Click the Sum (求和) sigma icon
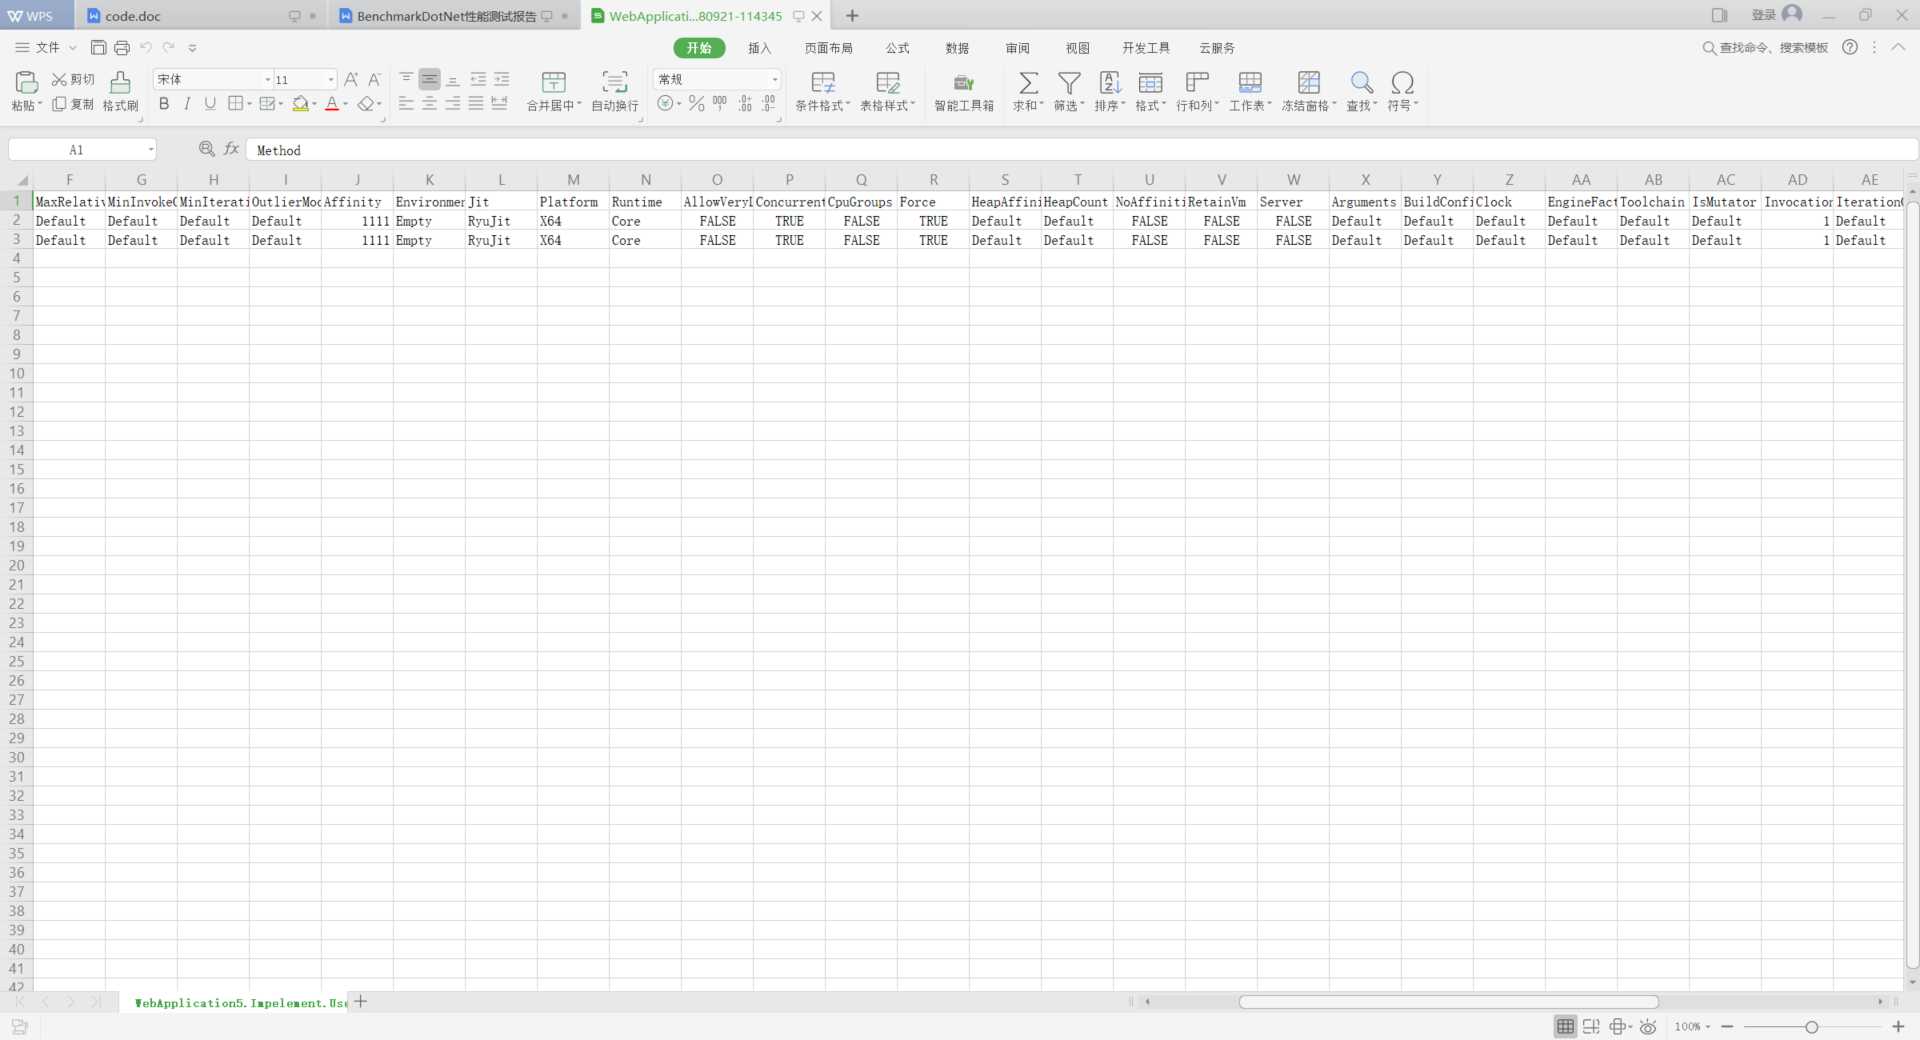Viewport: 1920px width, 1040px height. pos(1028,82)
